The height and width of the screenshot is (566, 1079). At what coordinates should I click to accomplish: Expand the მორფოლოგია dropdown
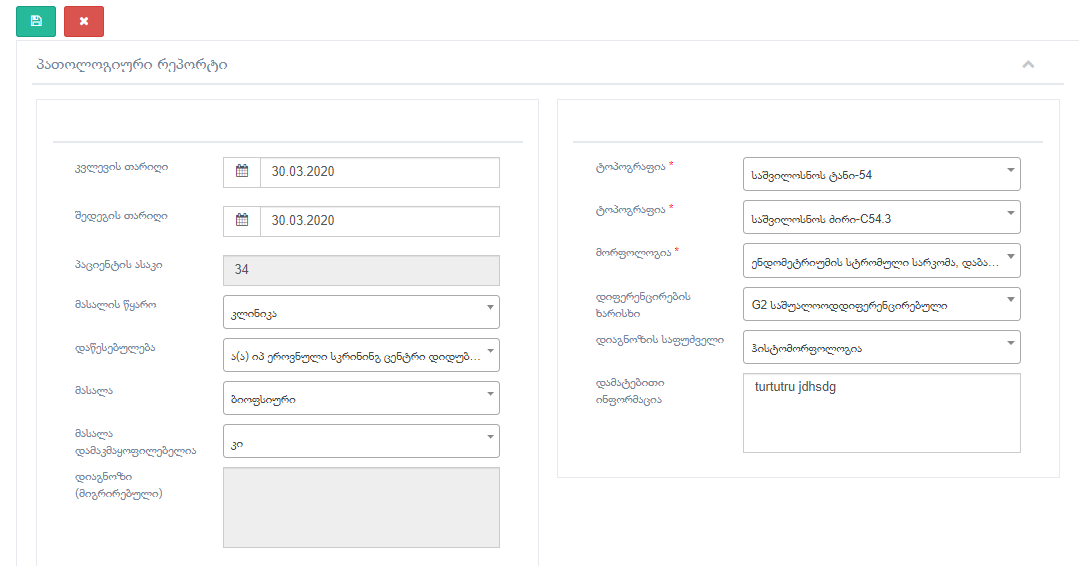pyautogui.click(x=881, y=260)
